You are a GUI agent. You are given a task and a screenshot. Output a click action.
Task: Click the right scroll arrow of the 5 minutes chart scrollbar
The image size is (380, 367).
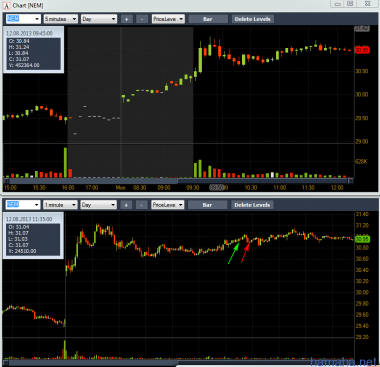350,181
